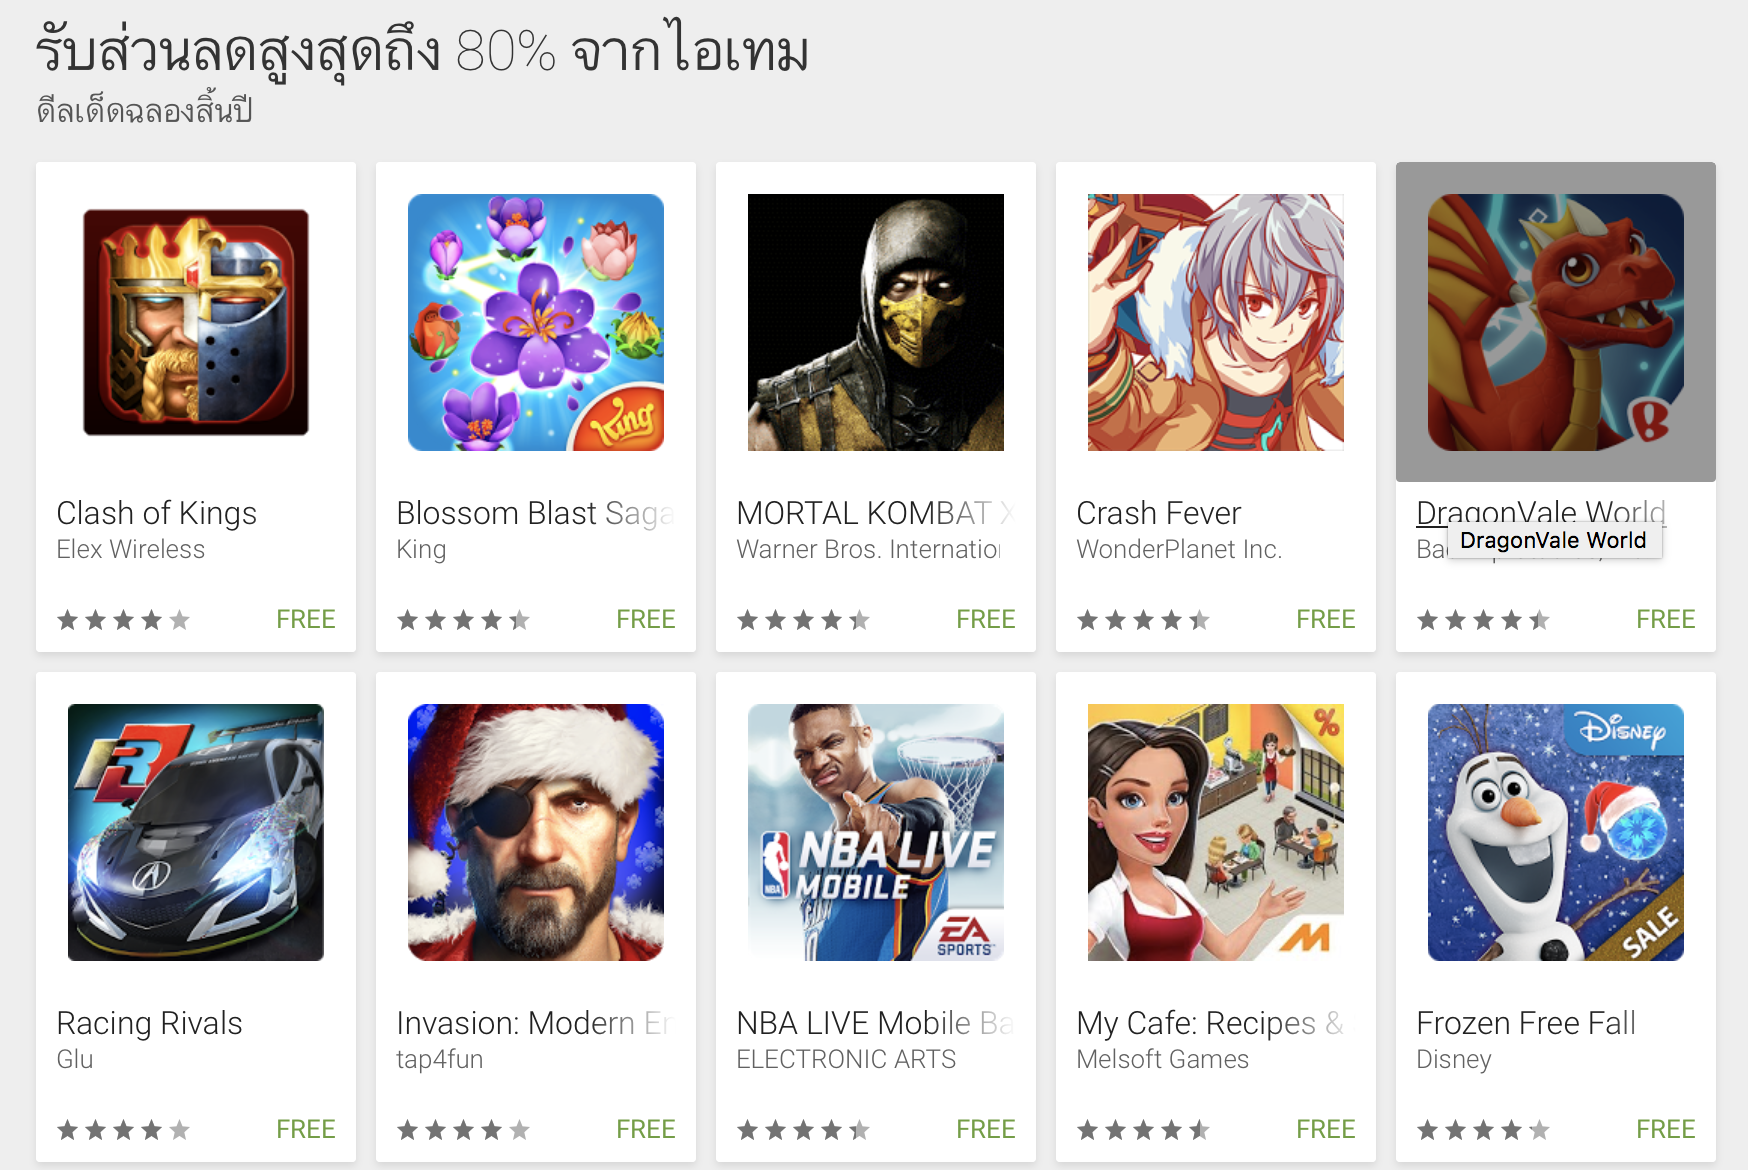The width and height of the screenshot is (1748, 1170).
Task: Open the Mortal Kombat X app icon
Action: pyautogui.click(x=876, y=322)
